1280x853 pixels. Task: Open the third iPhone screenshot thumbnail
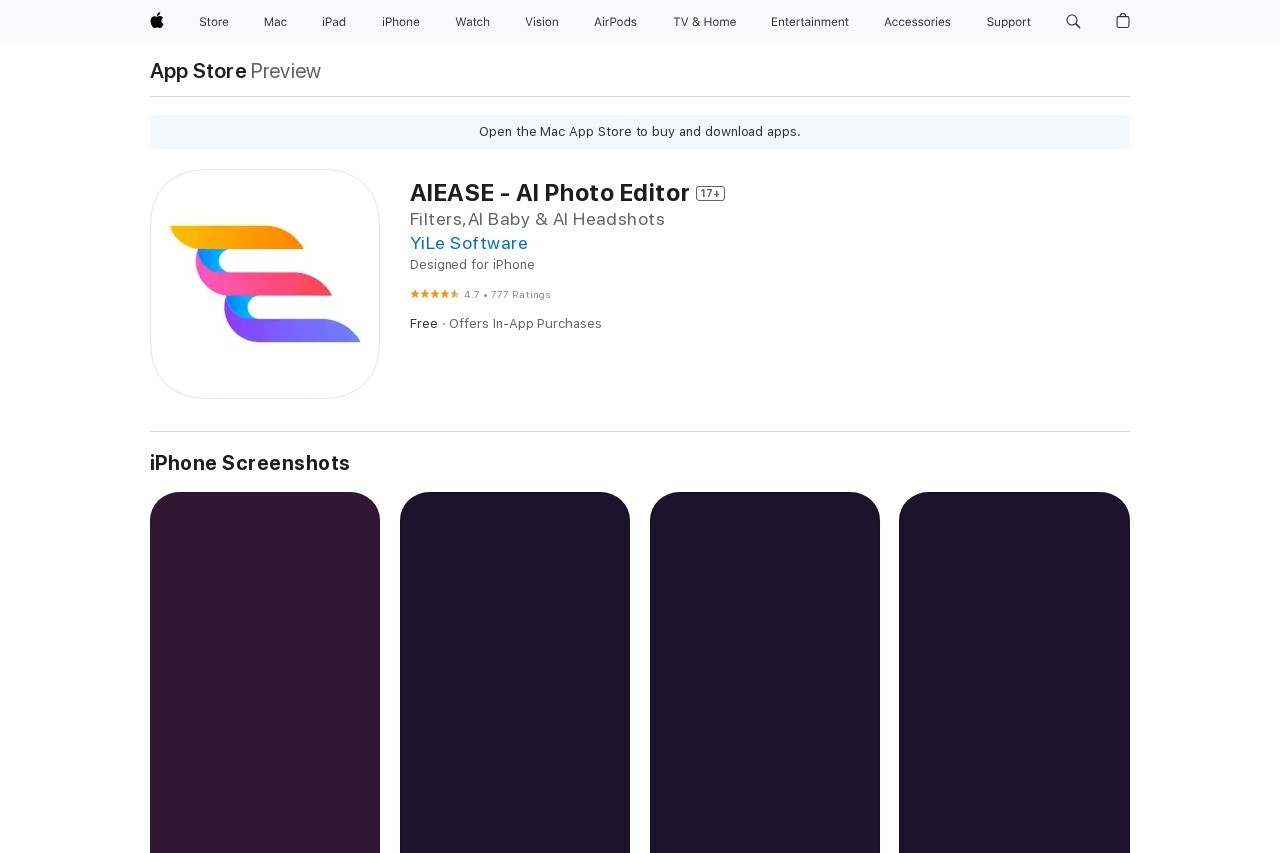tap(765, 672)
